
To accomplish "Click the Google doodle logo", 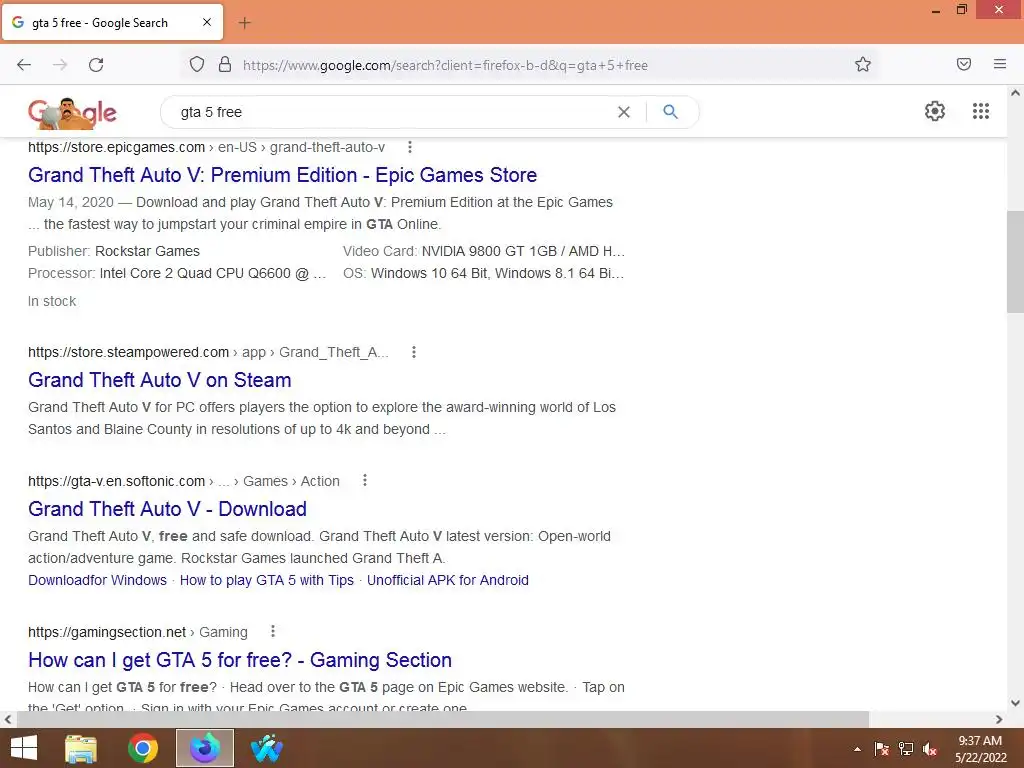I will click(72, 112).
